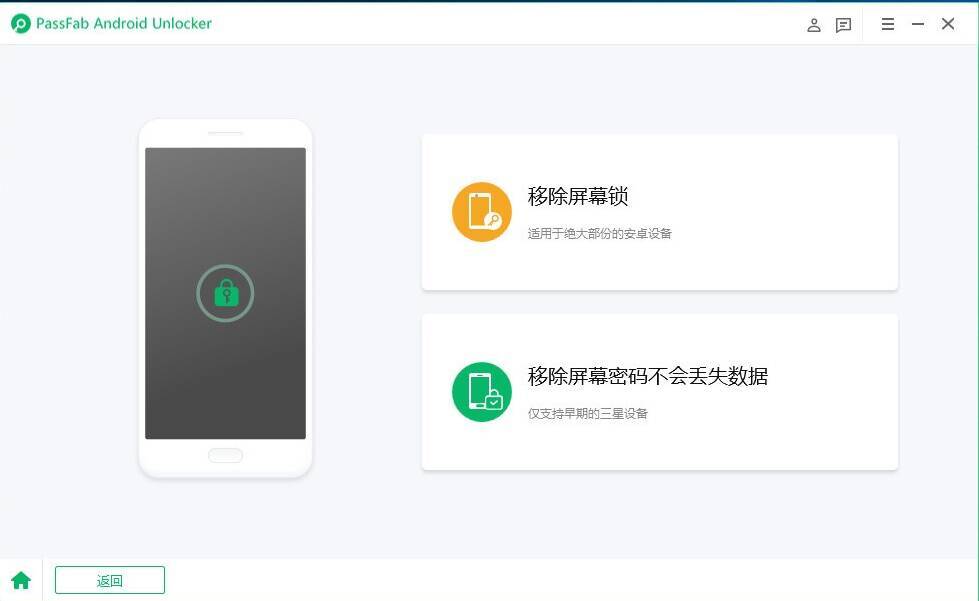
Task: Select the 移除屏幕锁 title text
Action: [578, 196]
